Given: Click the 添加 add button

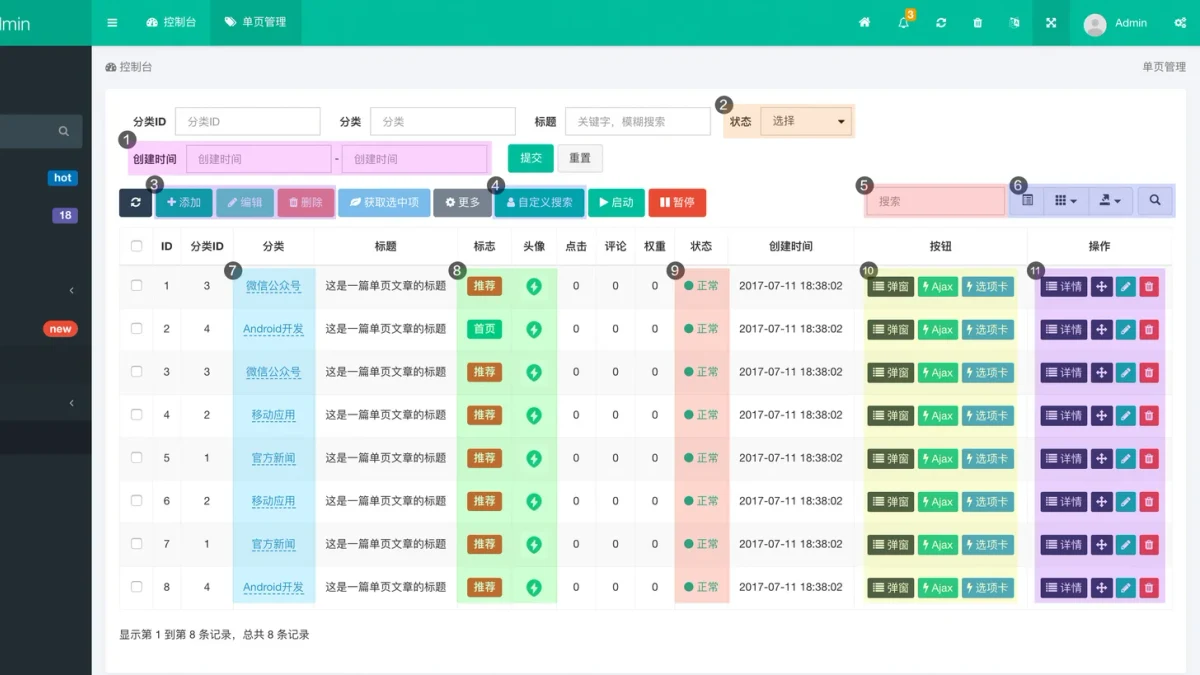Looking at the screenshot, I should click(x=184, y=202).
